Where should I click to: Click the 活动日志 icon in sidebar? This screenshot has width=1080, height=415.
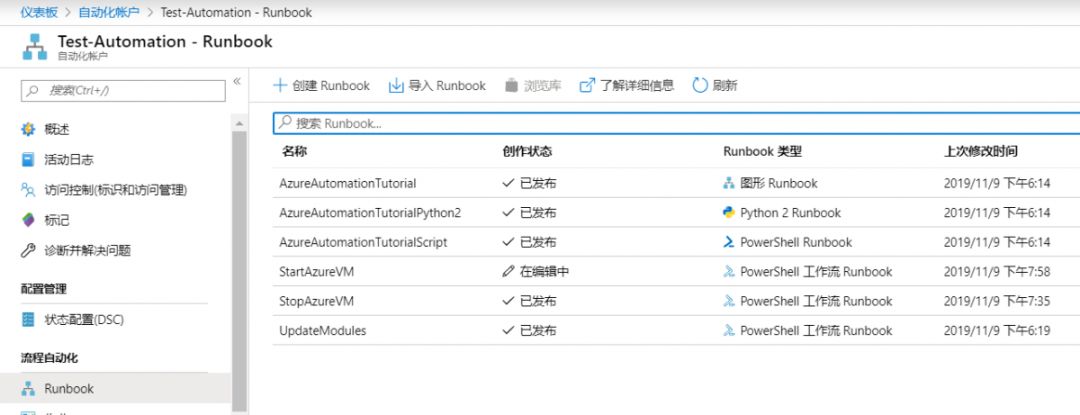28,160
